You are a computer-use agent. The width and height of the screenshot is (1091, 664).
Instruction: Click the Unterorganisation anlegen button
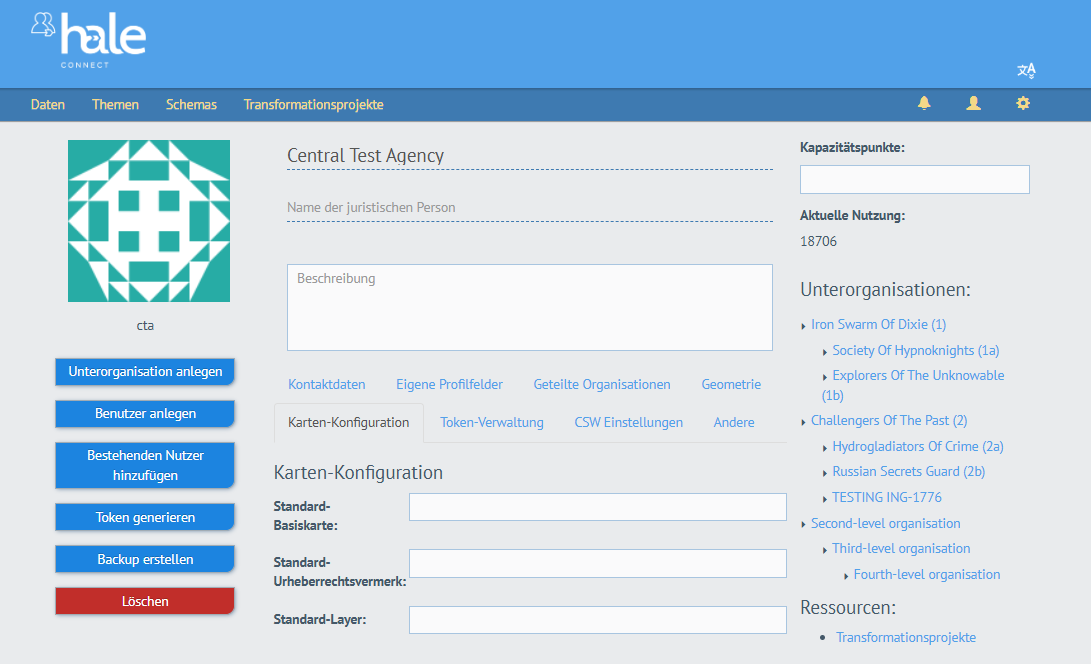click(145, 372)
